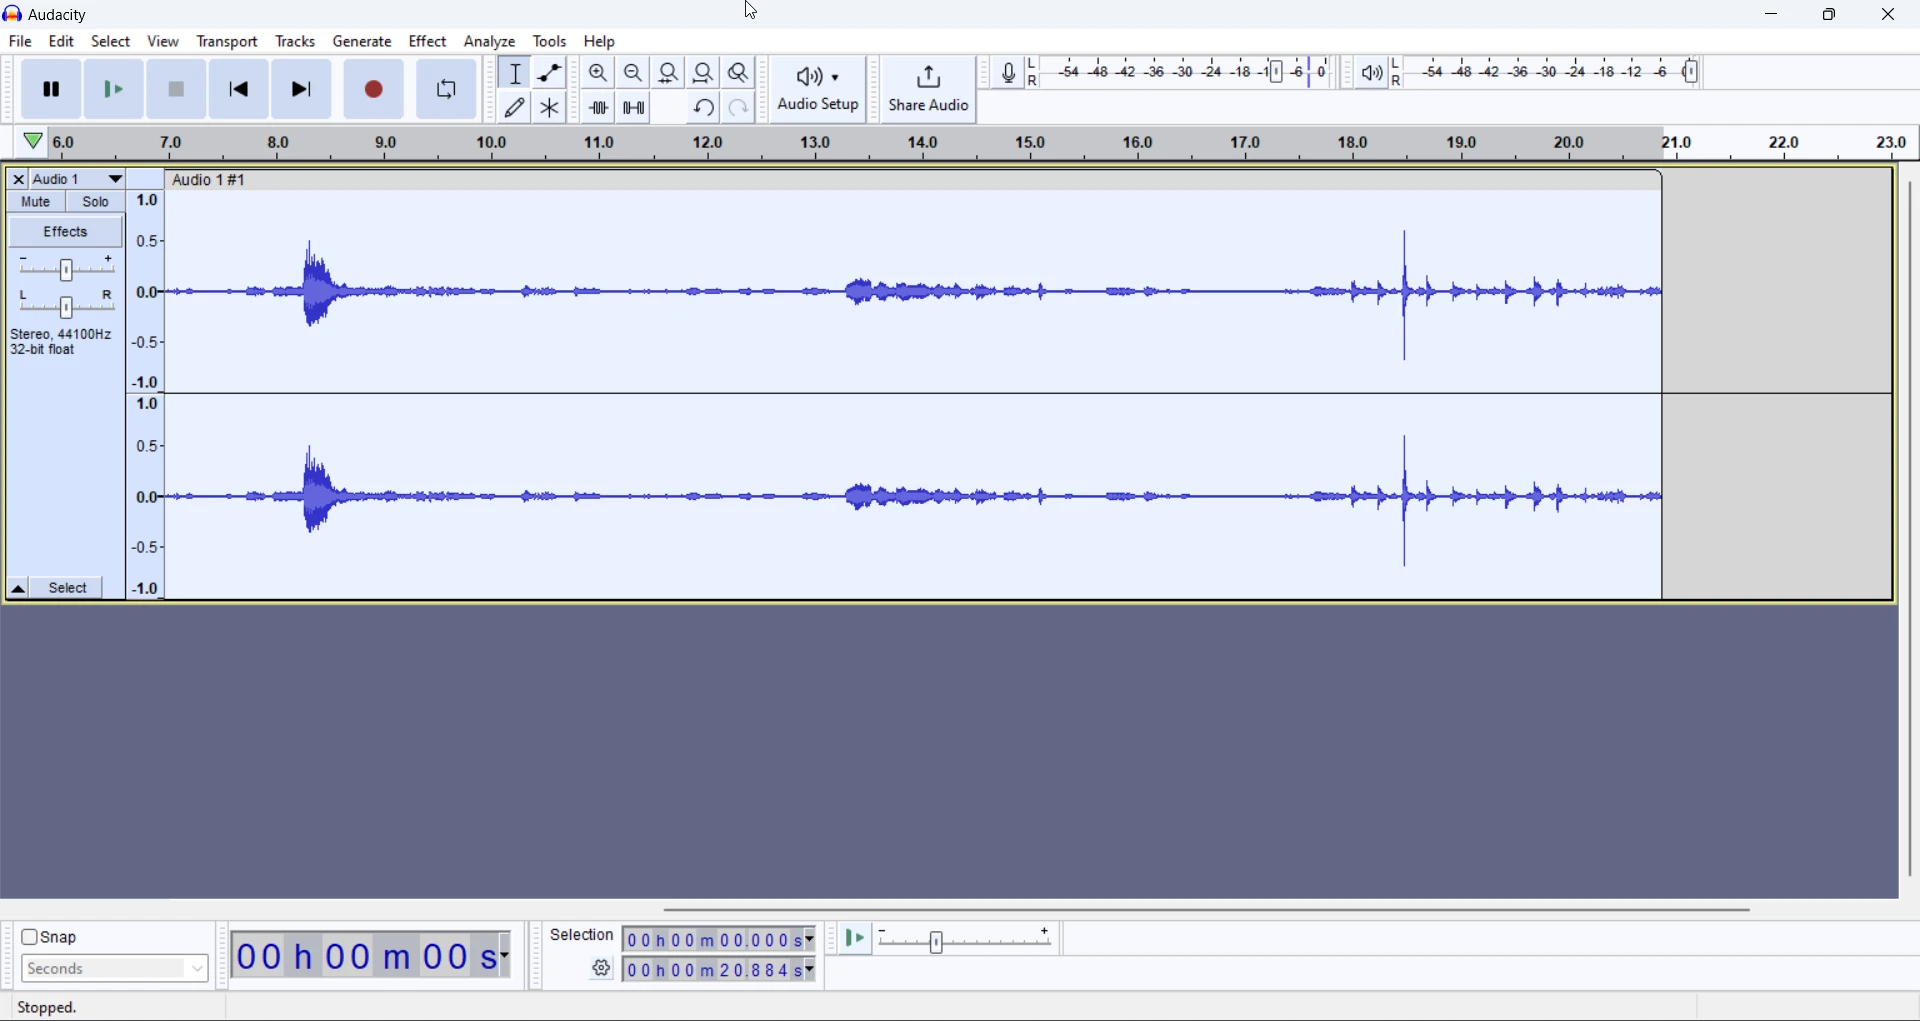Maximize the Audacity window
This screenshot has height=1021, width=1920.
point(1830,14)
